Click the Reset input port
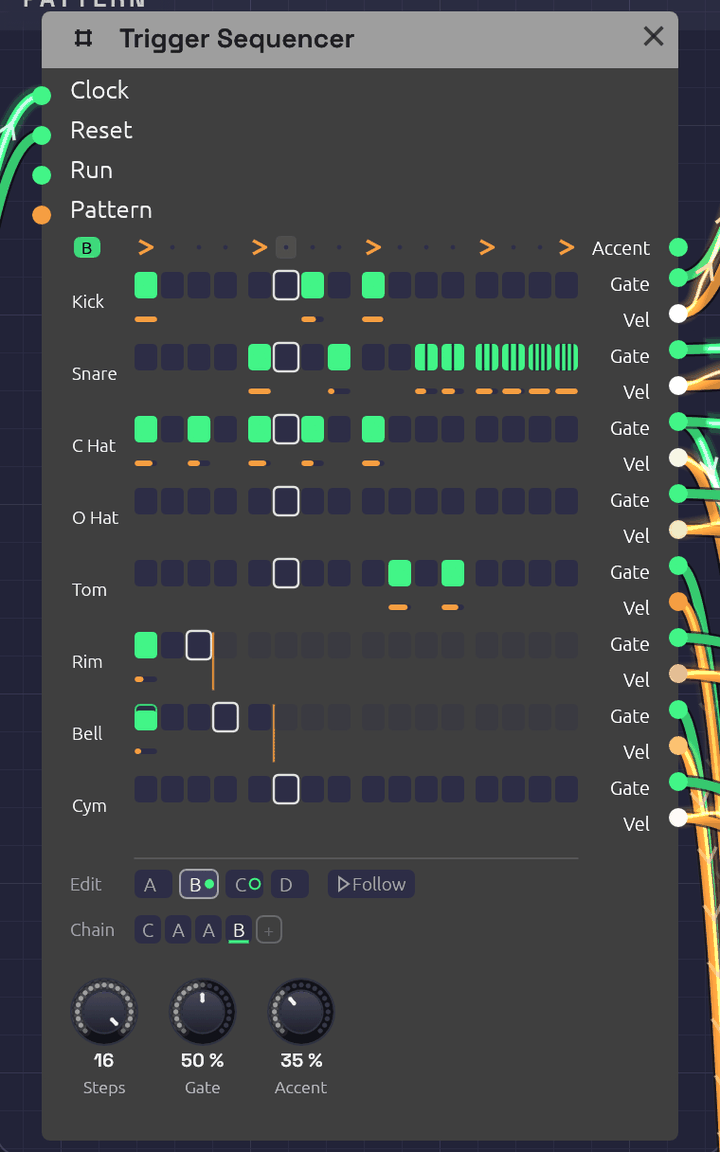The width and height of the screenshot is (720, 1152). [x=42, y=135]
